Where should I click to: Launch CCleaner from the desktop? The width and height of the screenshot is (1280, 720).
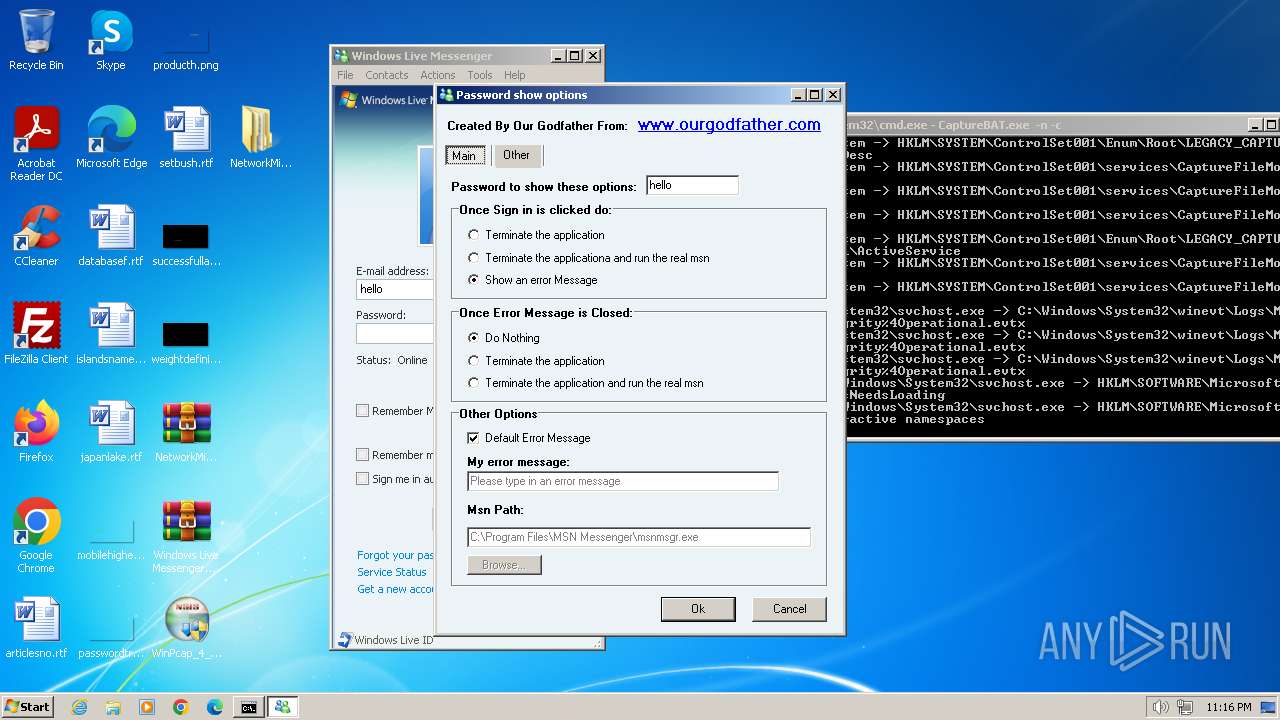[x=36, y=236]
